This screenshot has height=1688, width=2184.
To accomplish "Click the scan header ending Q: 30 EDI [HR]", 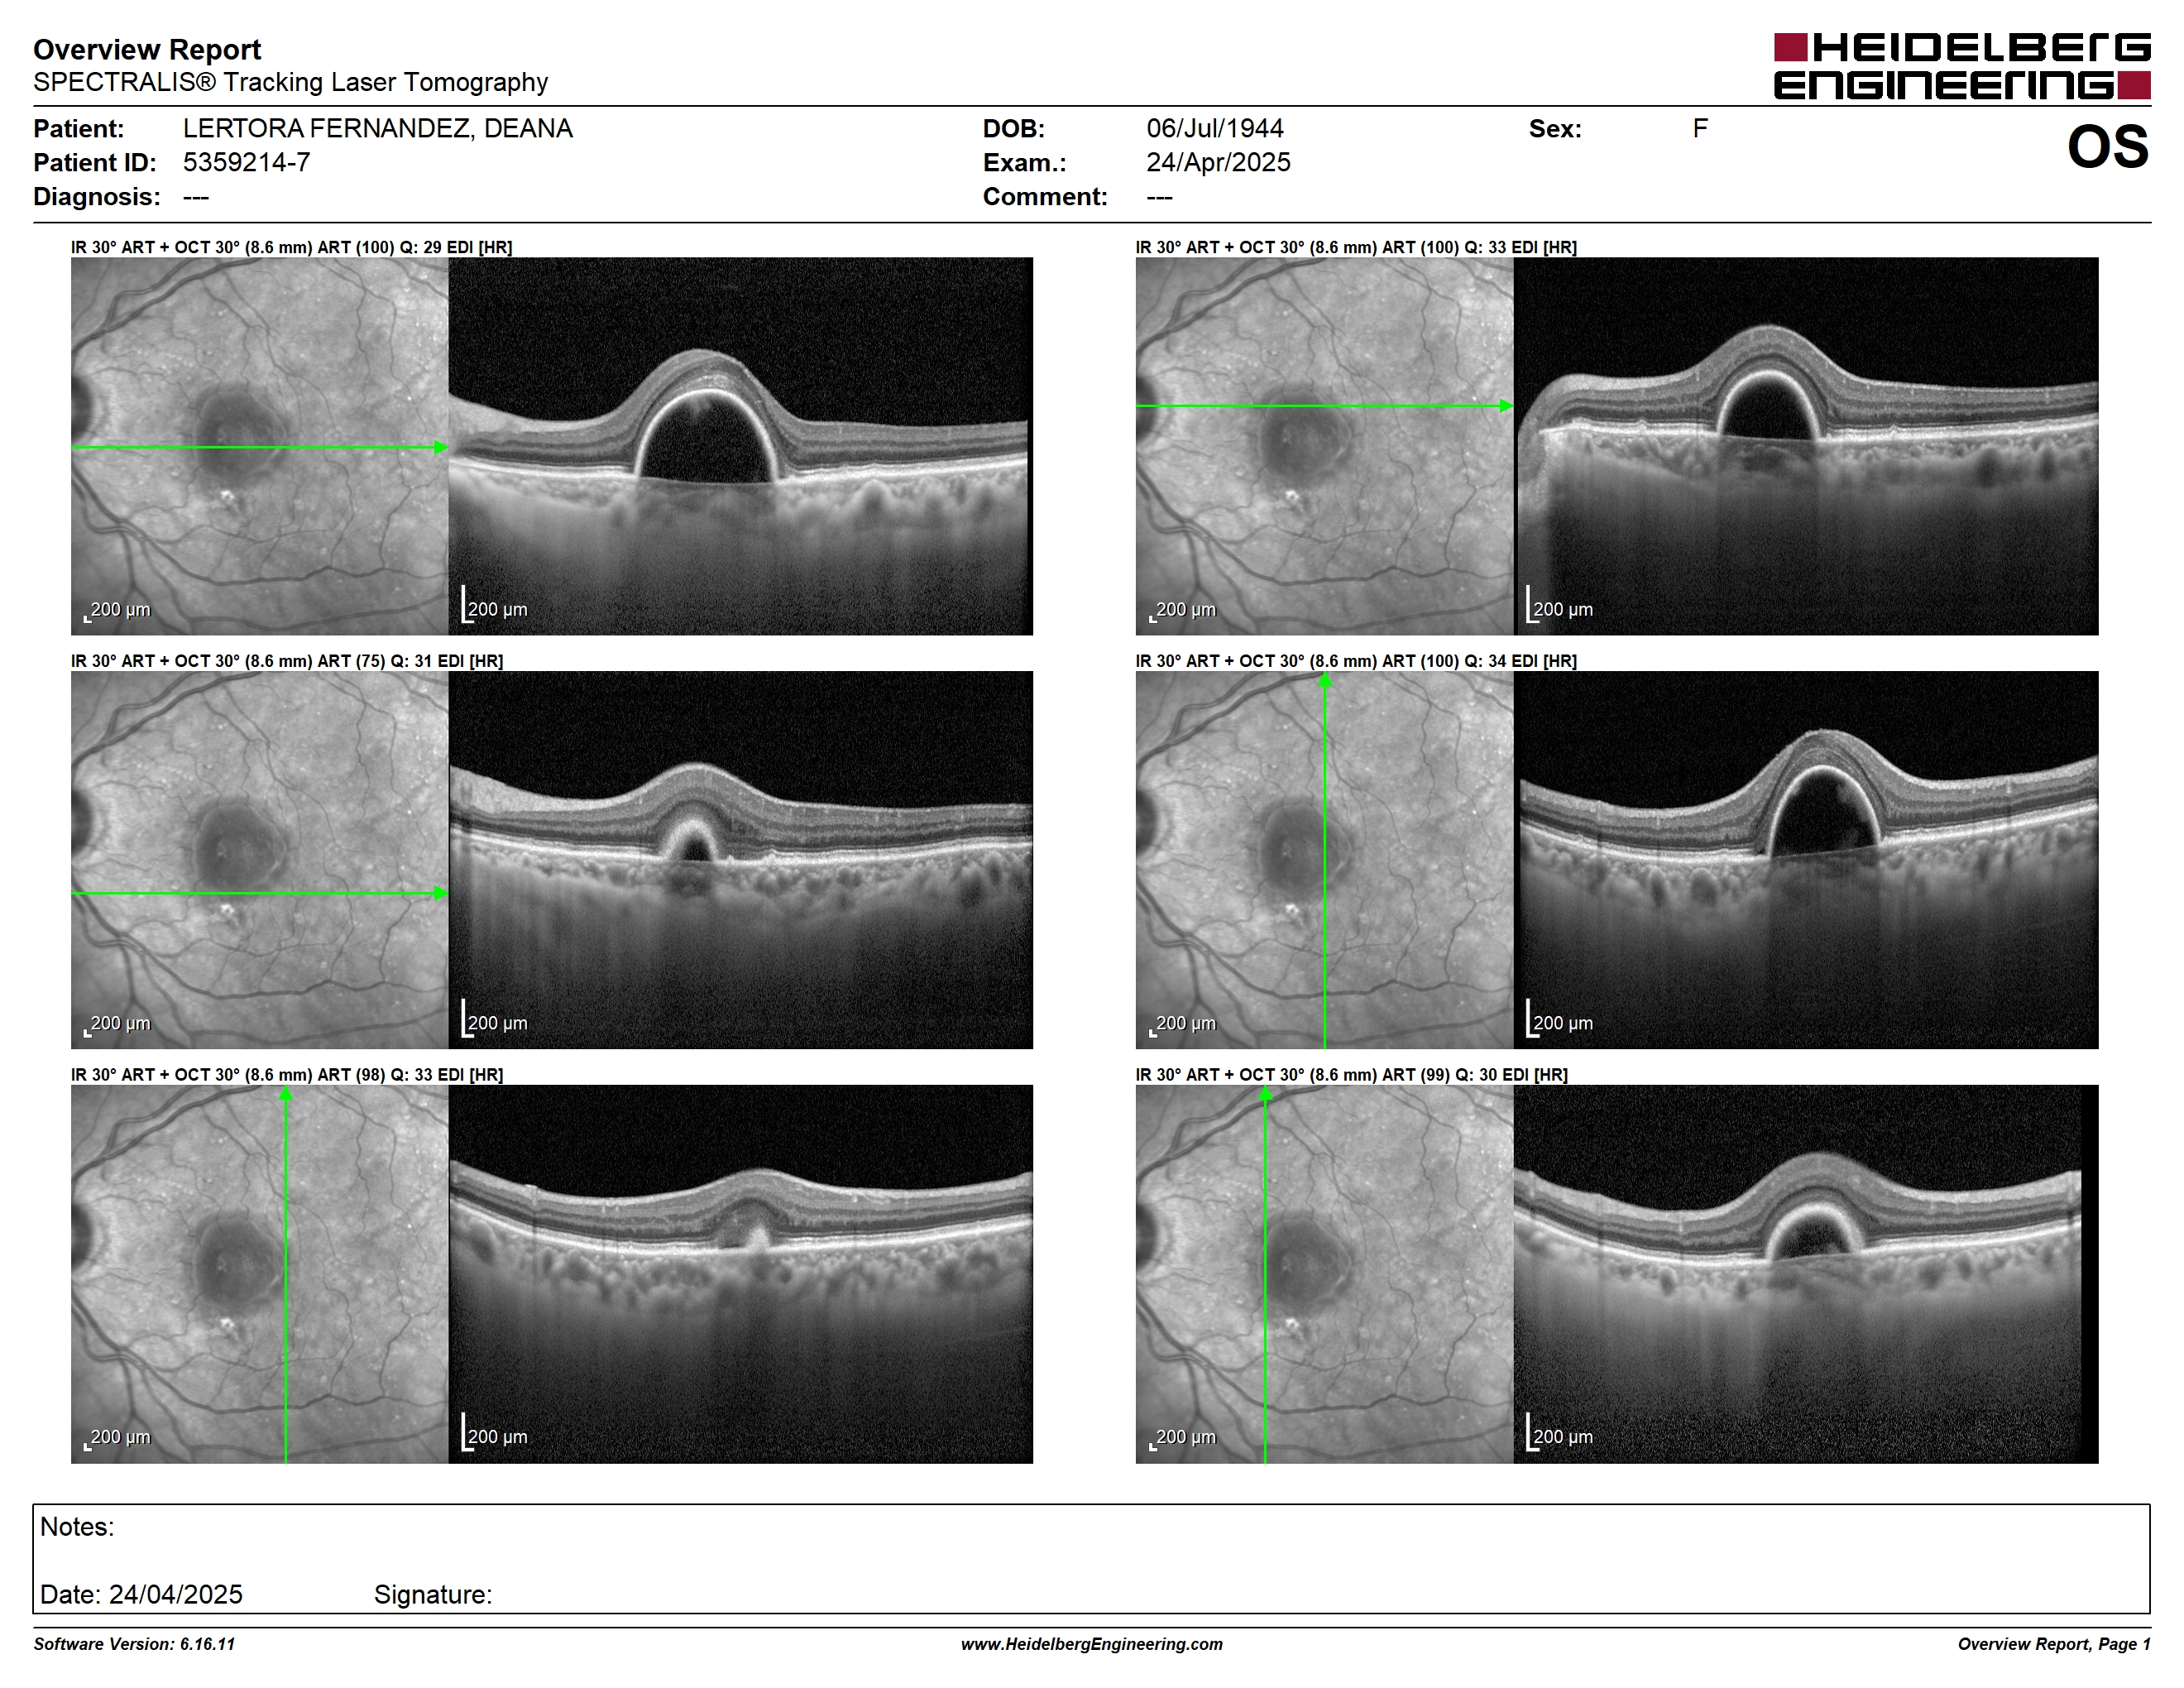I will (x=1351, y=1075).
